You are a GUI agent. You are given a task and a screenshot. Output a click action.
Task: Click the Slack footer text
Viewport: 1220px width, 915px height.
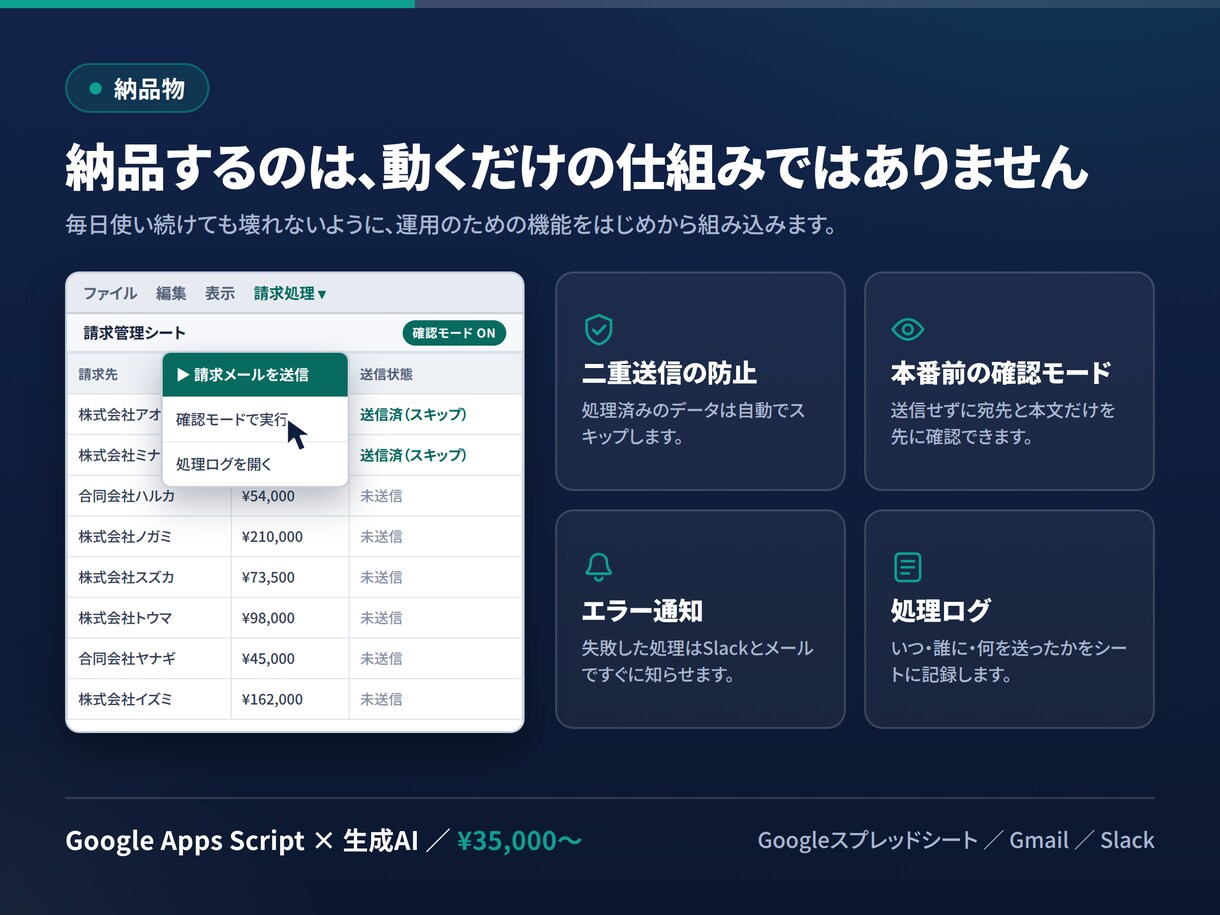click(x=1127, y=840)
